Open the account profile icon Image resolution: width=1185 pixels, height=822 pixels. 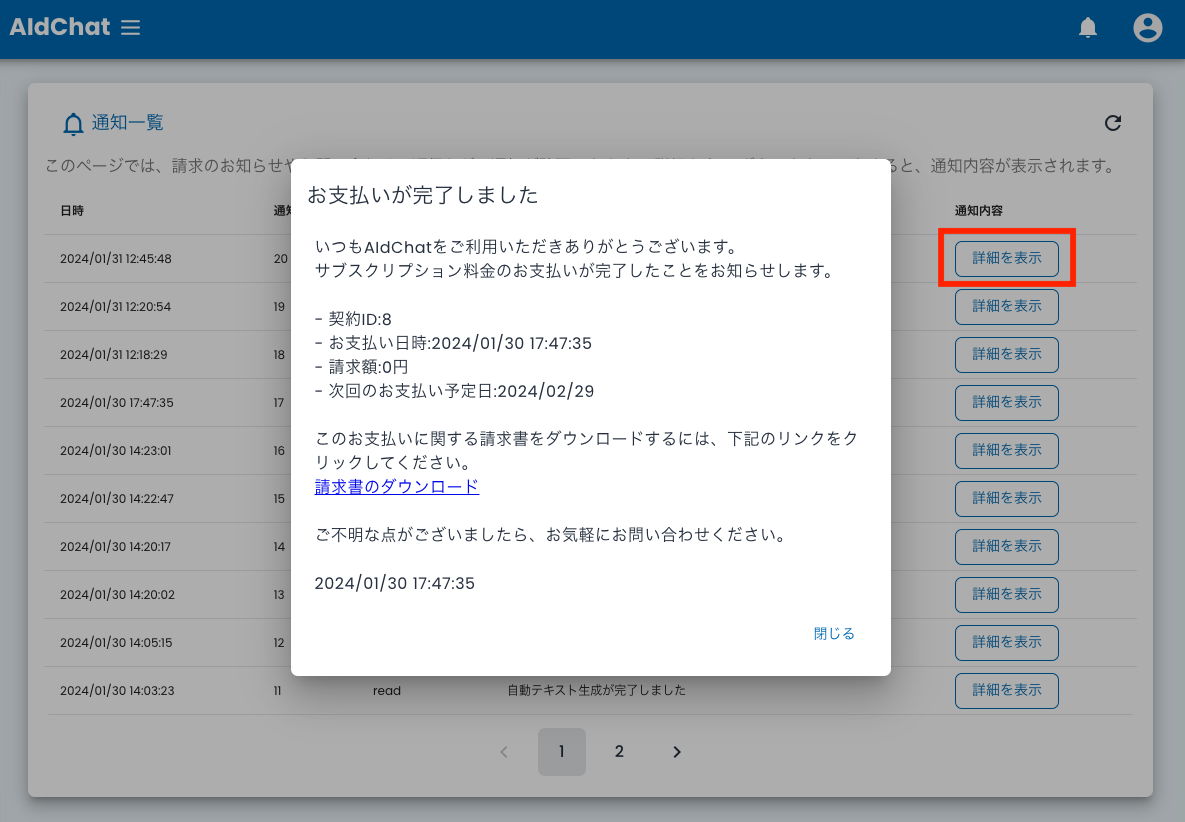click(x=1147, y=27)
